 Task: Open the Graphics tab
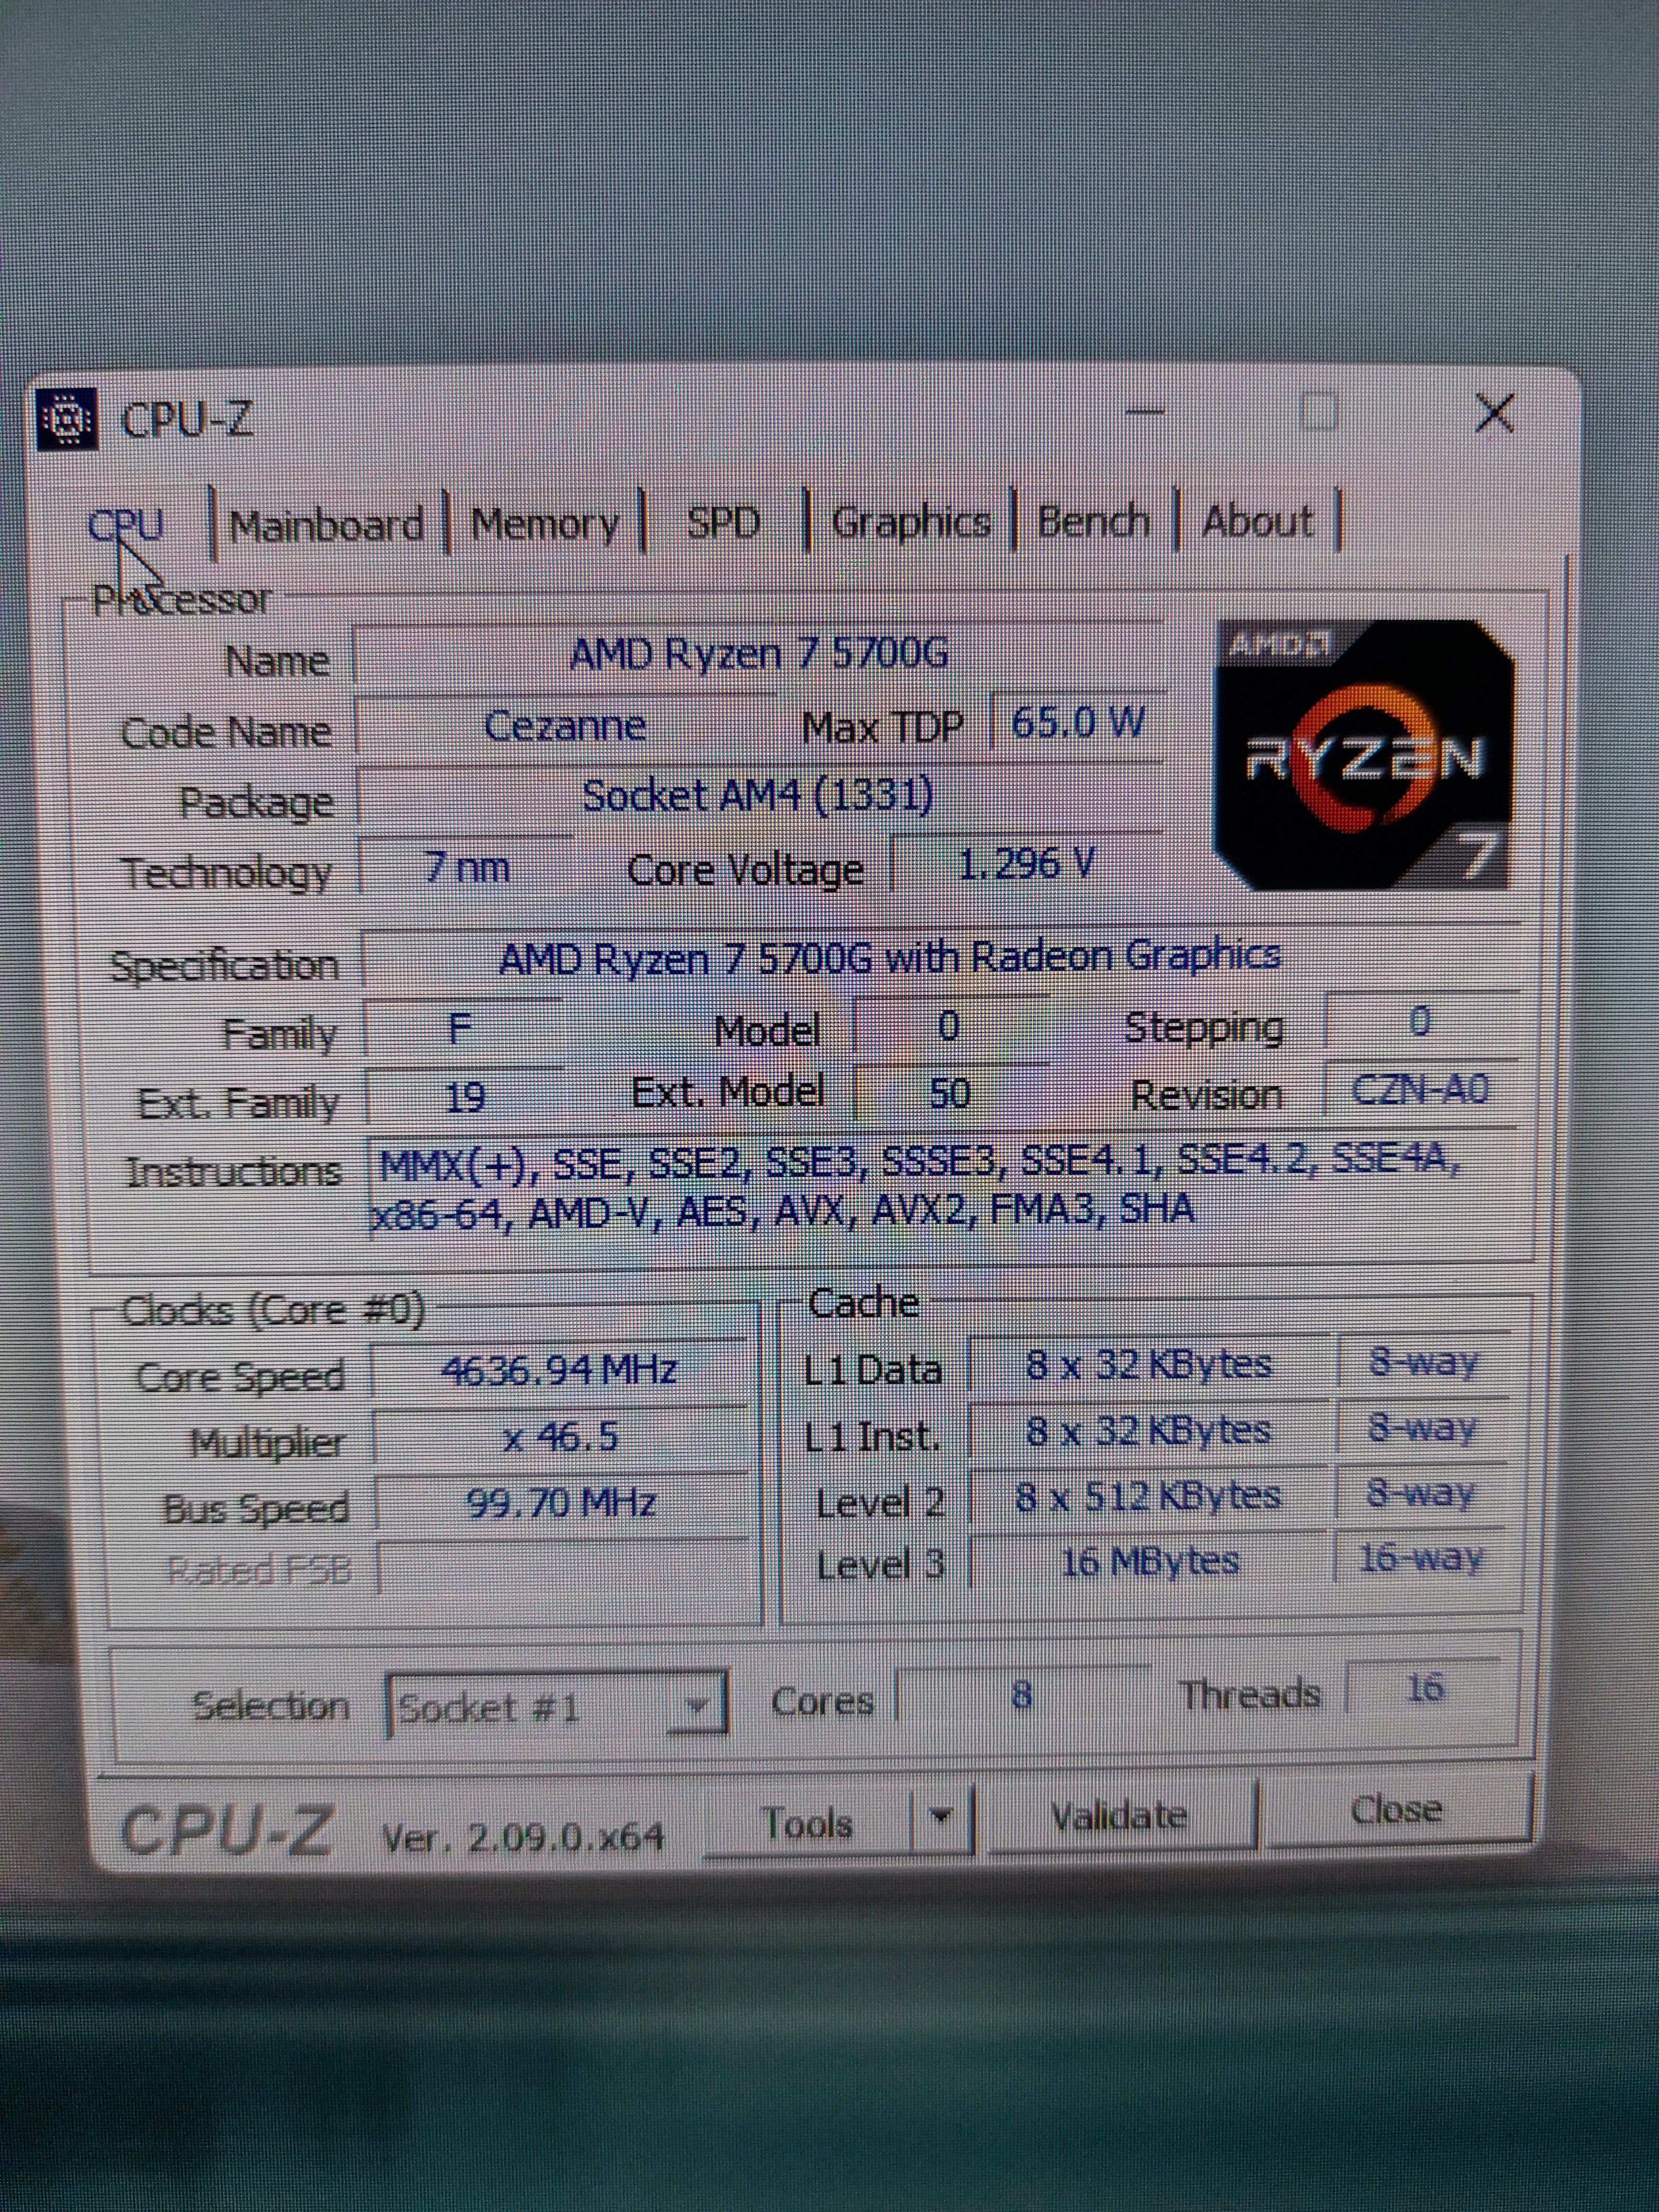911,522
